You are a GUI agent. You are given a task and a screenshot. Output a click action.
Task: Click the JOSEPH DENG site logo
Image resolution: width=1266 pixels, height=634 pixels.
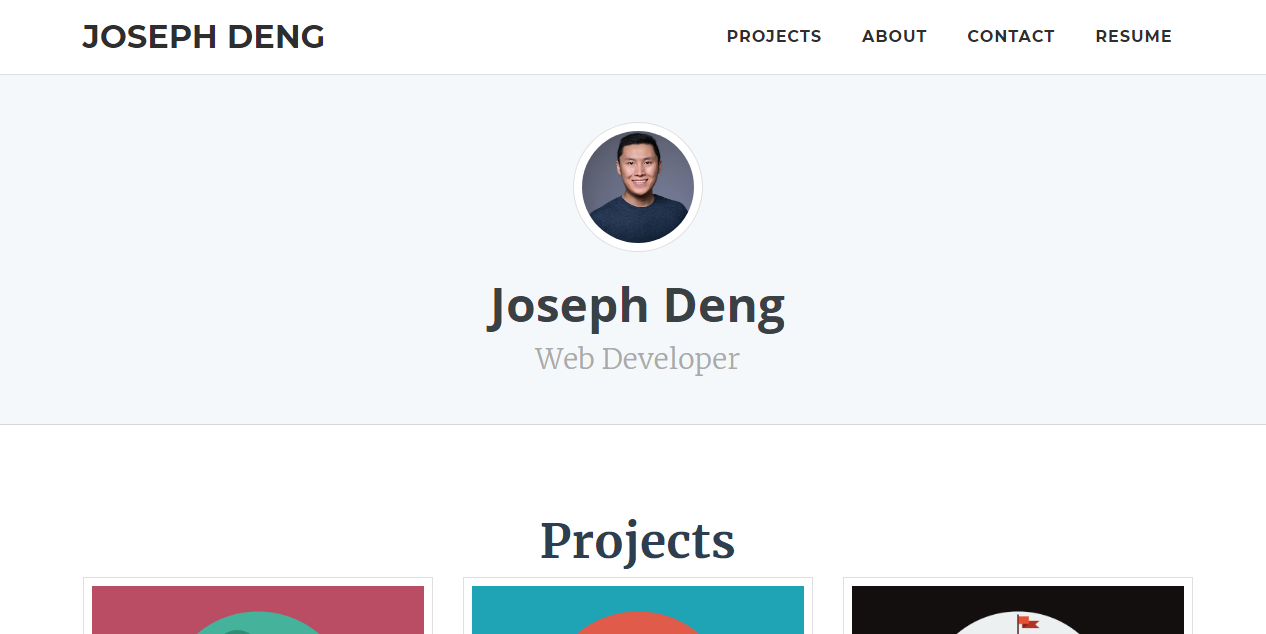pos(203,36)
